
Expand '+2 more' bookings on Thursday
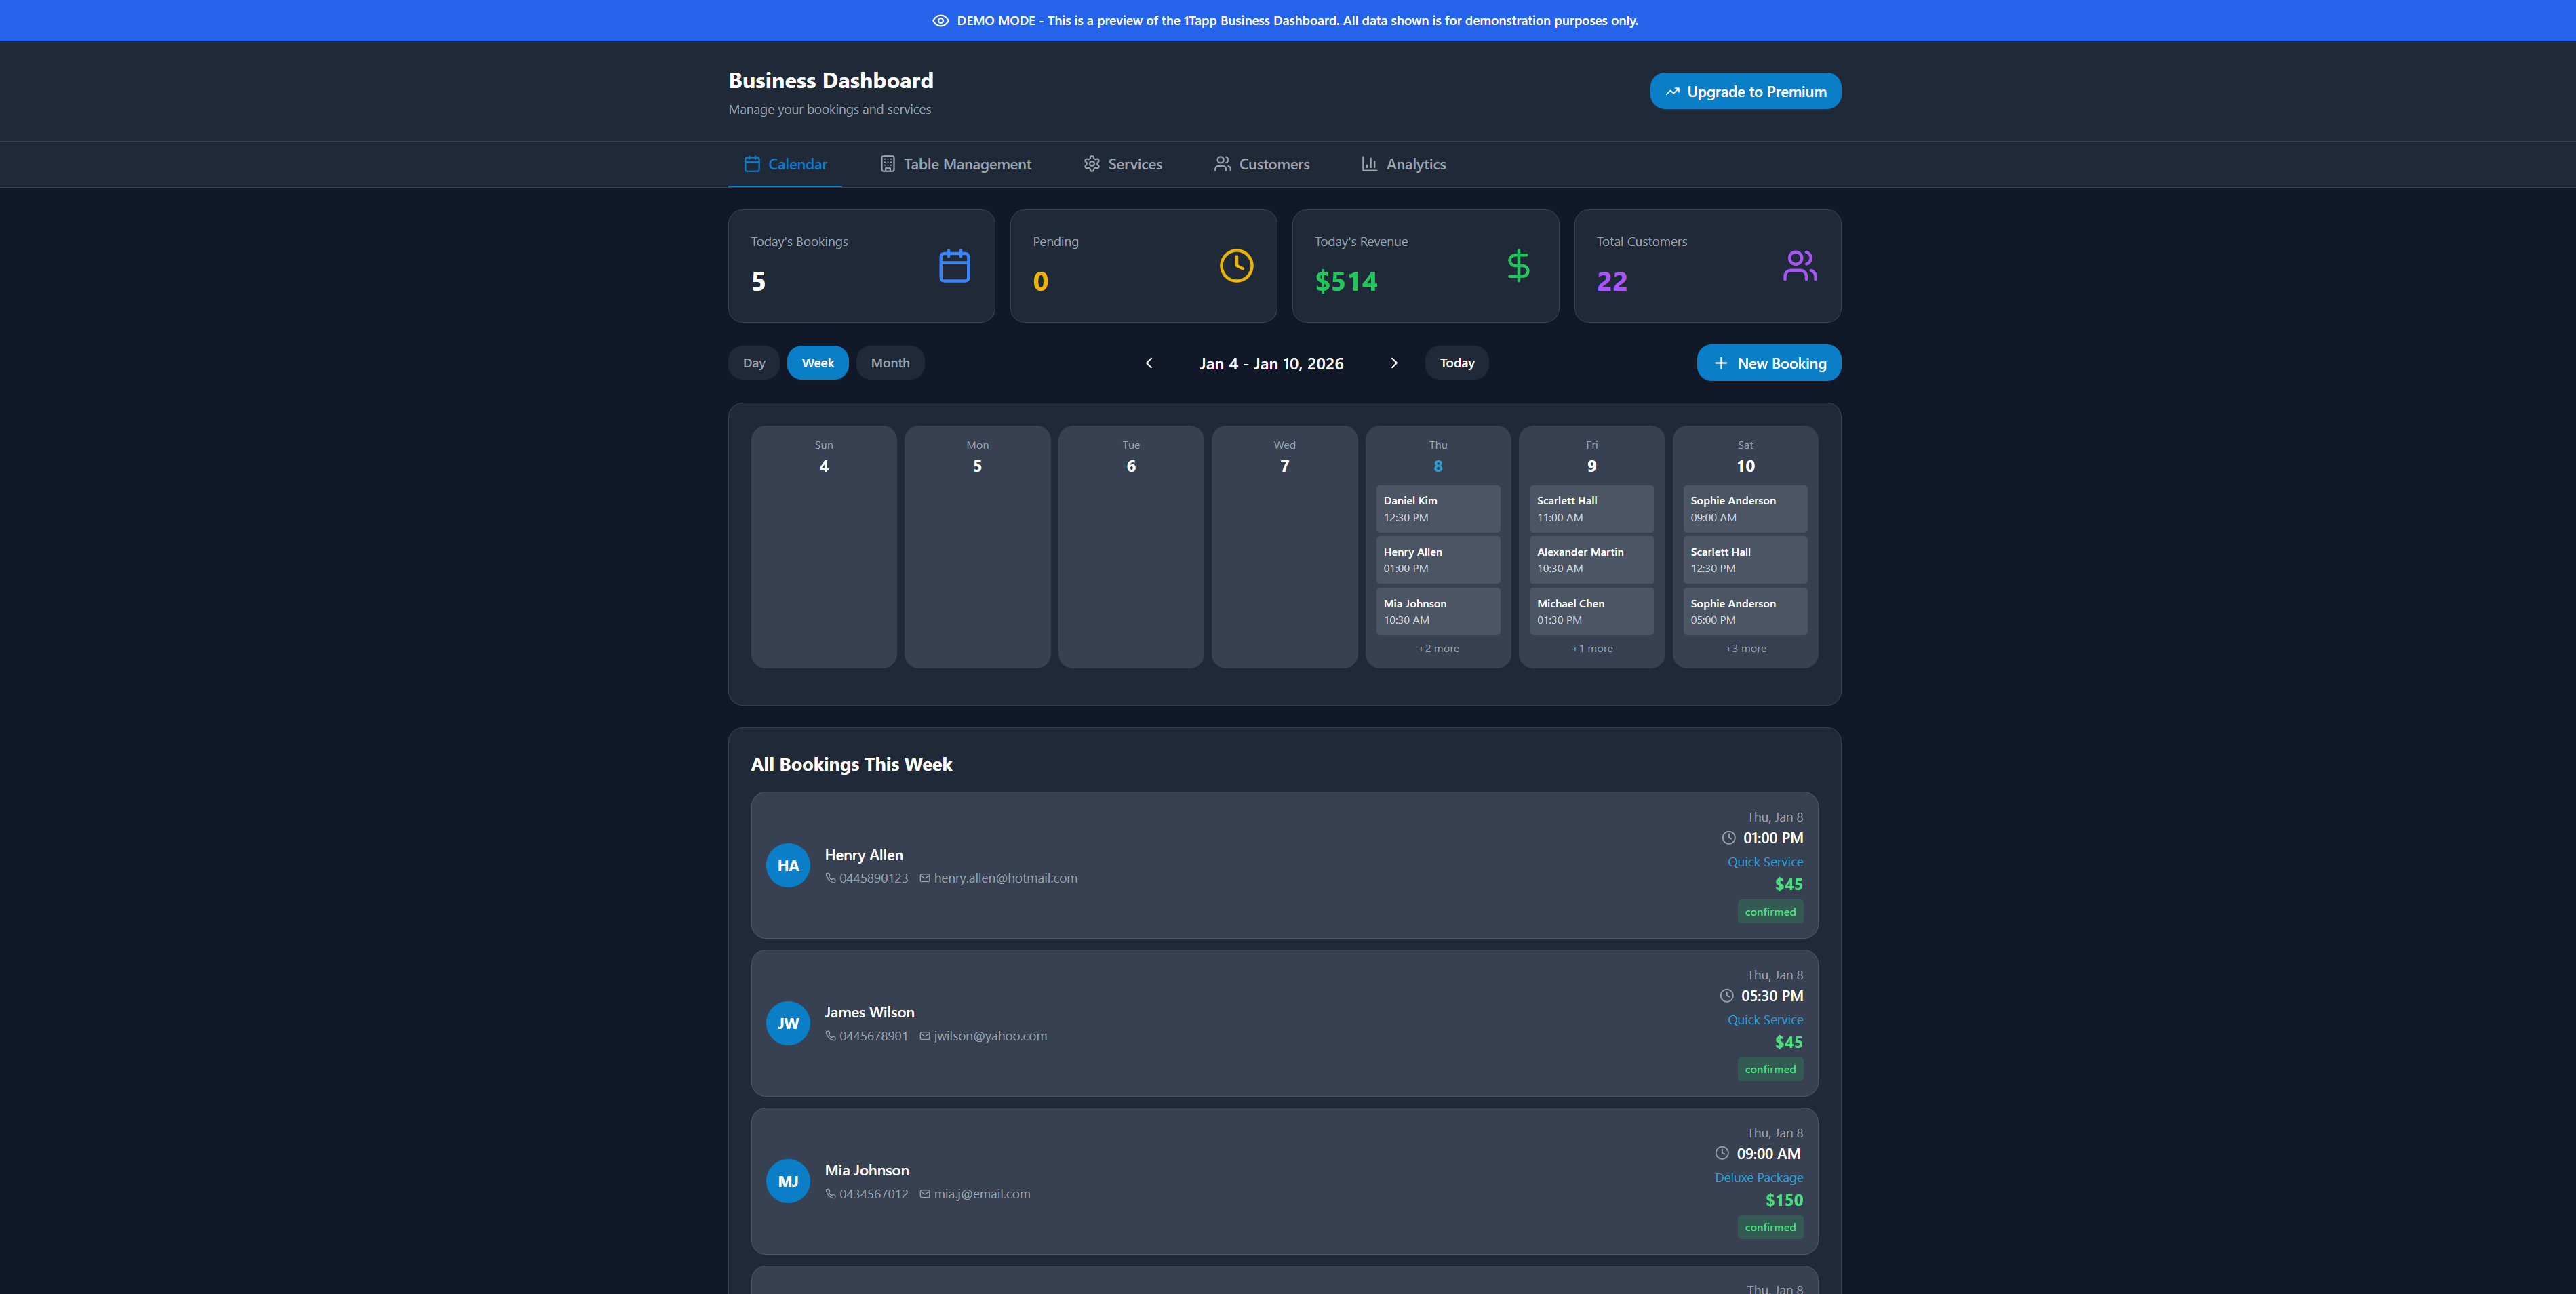point(1438,649)
